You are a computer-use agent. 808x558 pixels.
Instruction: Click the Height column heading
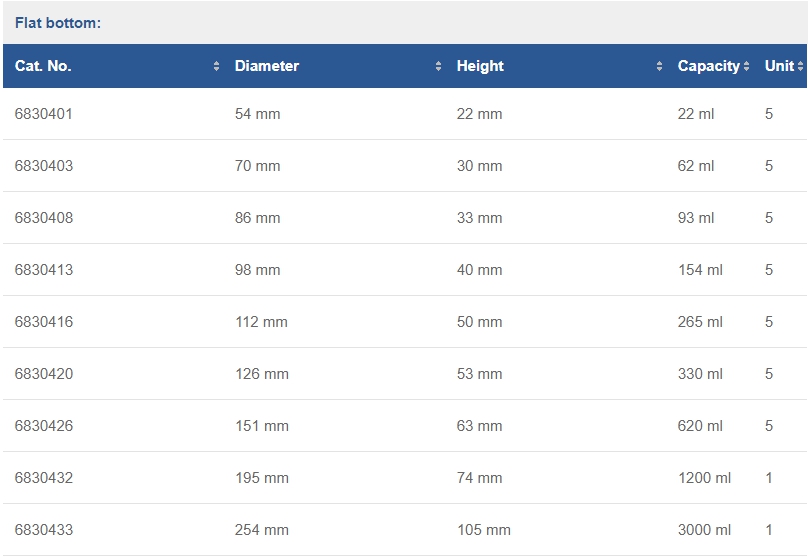click(480, 66)
